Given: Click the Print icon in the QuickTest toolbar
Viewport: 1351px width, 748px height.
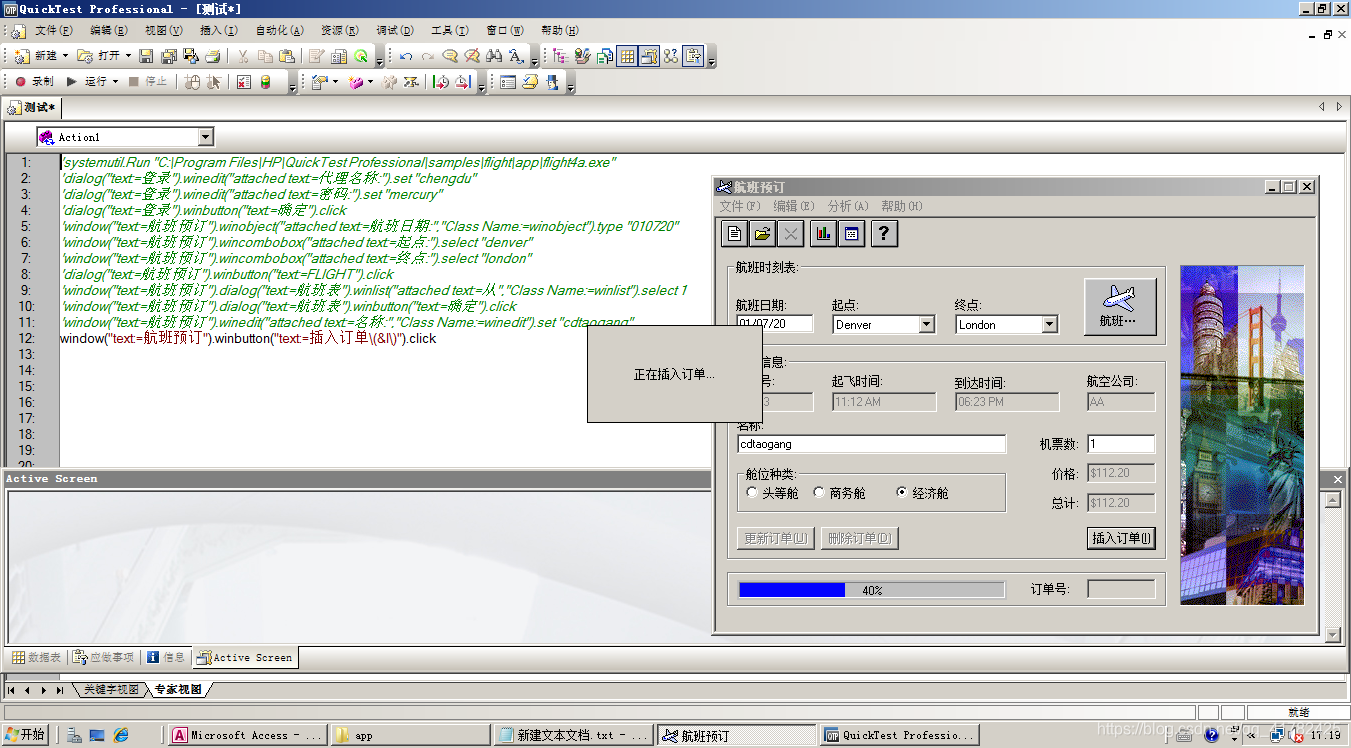Looking at the screenshot, I should [x=213, y=56].
